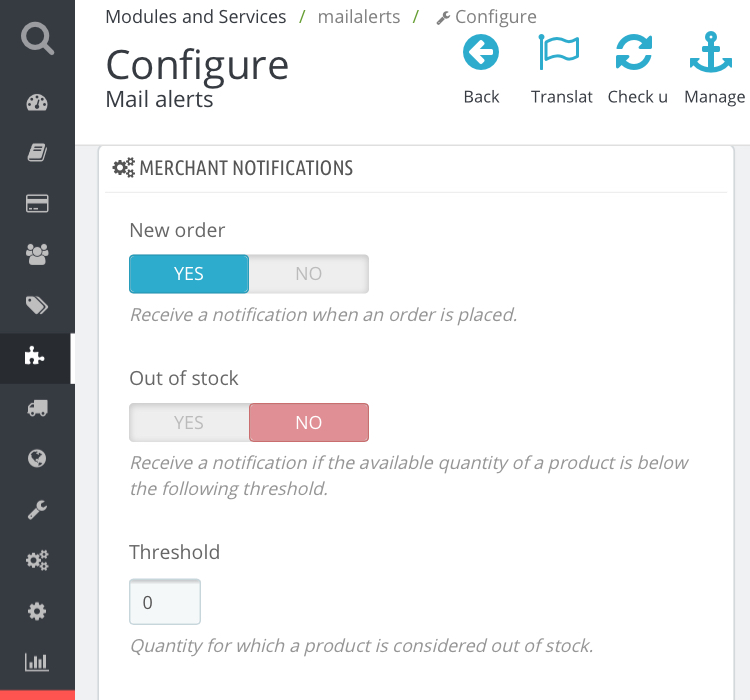Screen dimensions: 750x700
Task: Go to the Dashboard gauge icon
Action: 37,103
